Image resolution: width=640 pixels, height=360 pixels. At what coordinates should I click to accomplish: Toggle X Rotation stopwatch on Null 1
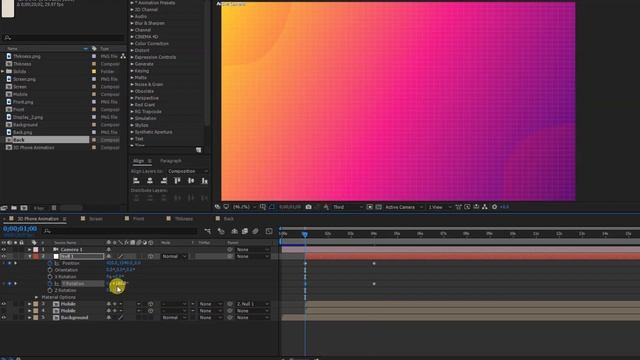50,277
